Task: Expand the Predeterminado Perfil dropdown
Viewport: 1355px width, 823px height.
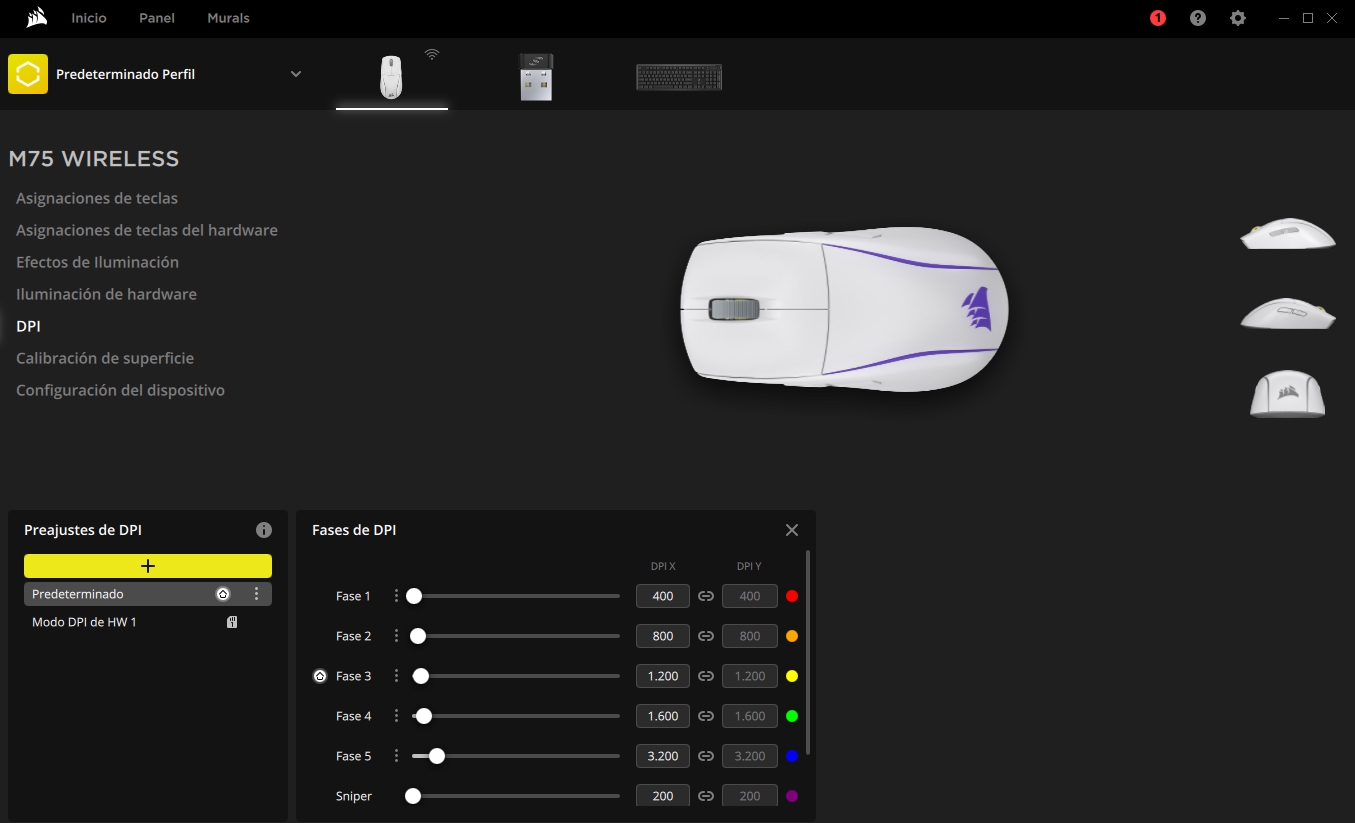Action: point(296,74)
